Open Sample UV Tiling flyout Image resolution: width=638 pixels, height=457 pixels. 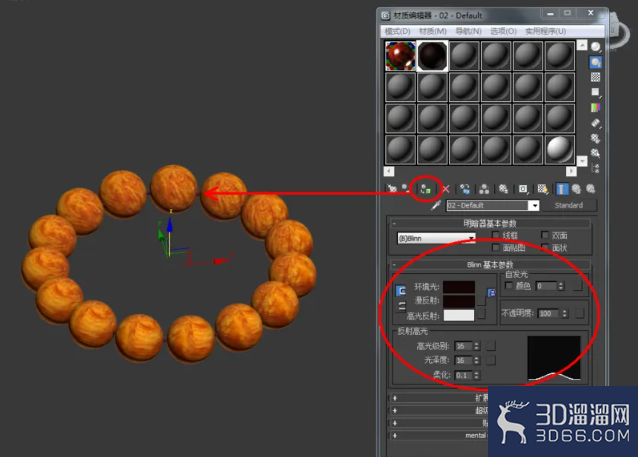[x=596, y=92]
